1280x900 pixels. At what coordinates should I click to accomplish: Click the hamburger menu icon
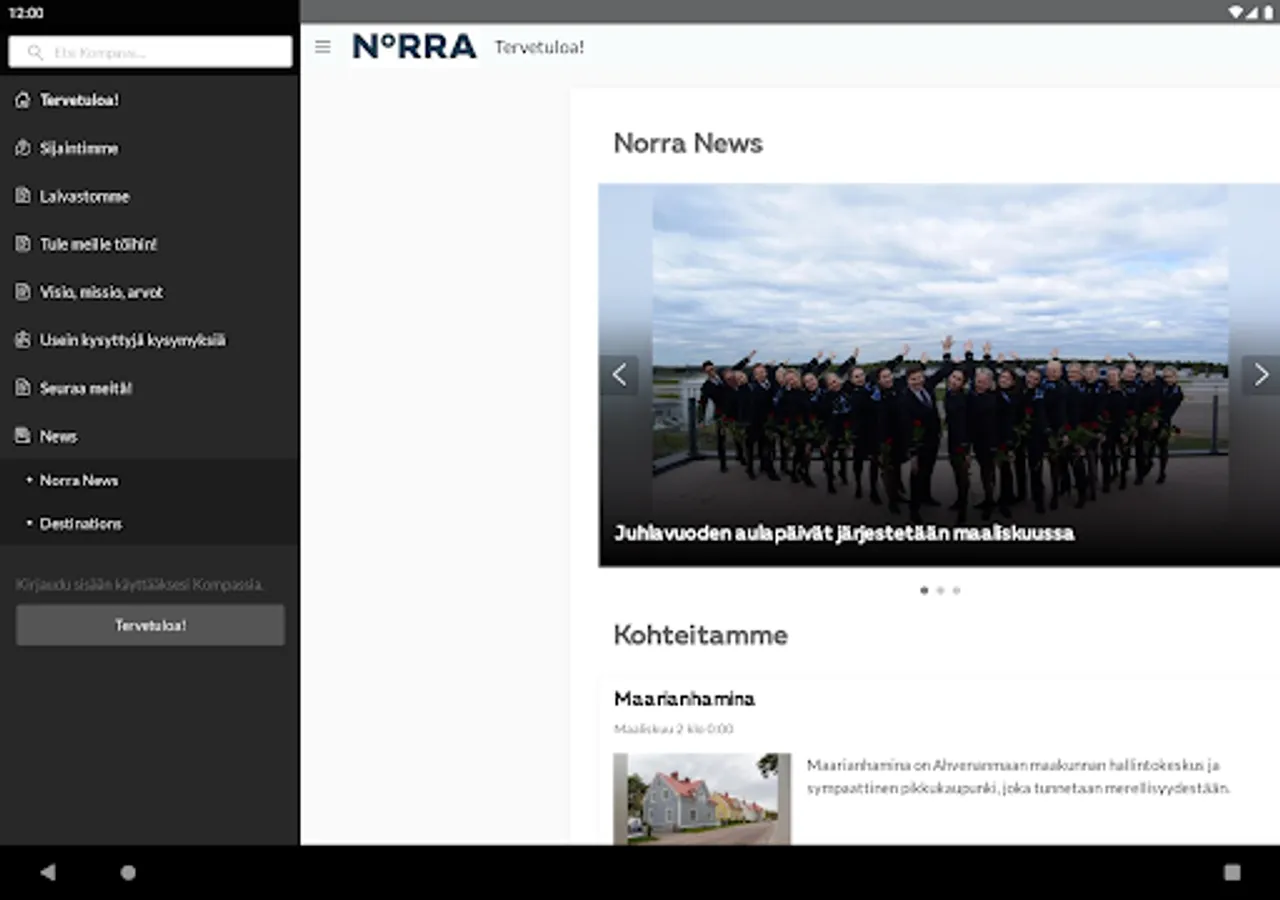tap(322, 47)
